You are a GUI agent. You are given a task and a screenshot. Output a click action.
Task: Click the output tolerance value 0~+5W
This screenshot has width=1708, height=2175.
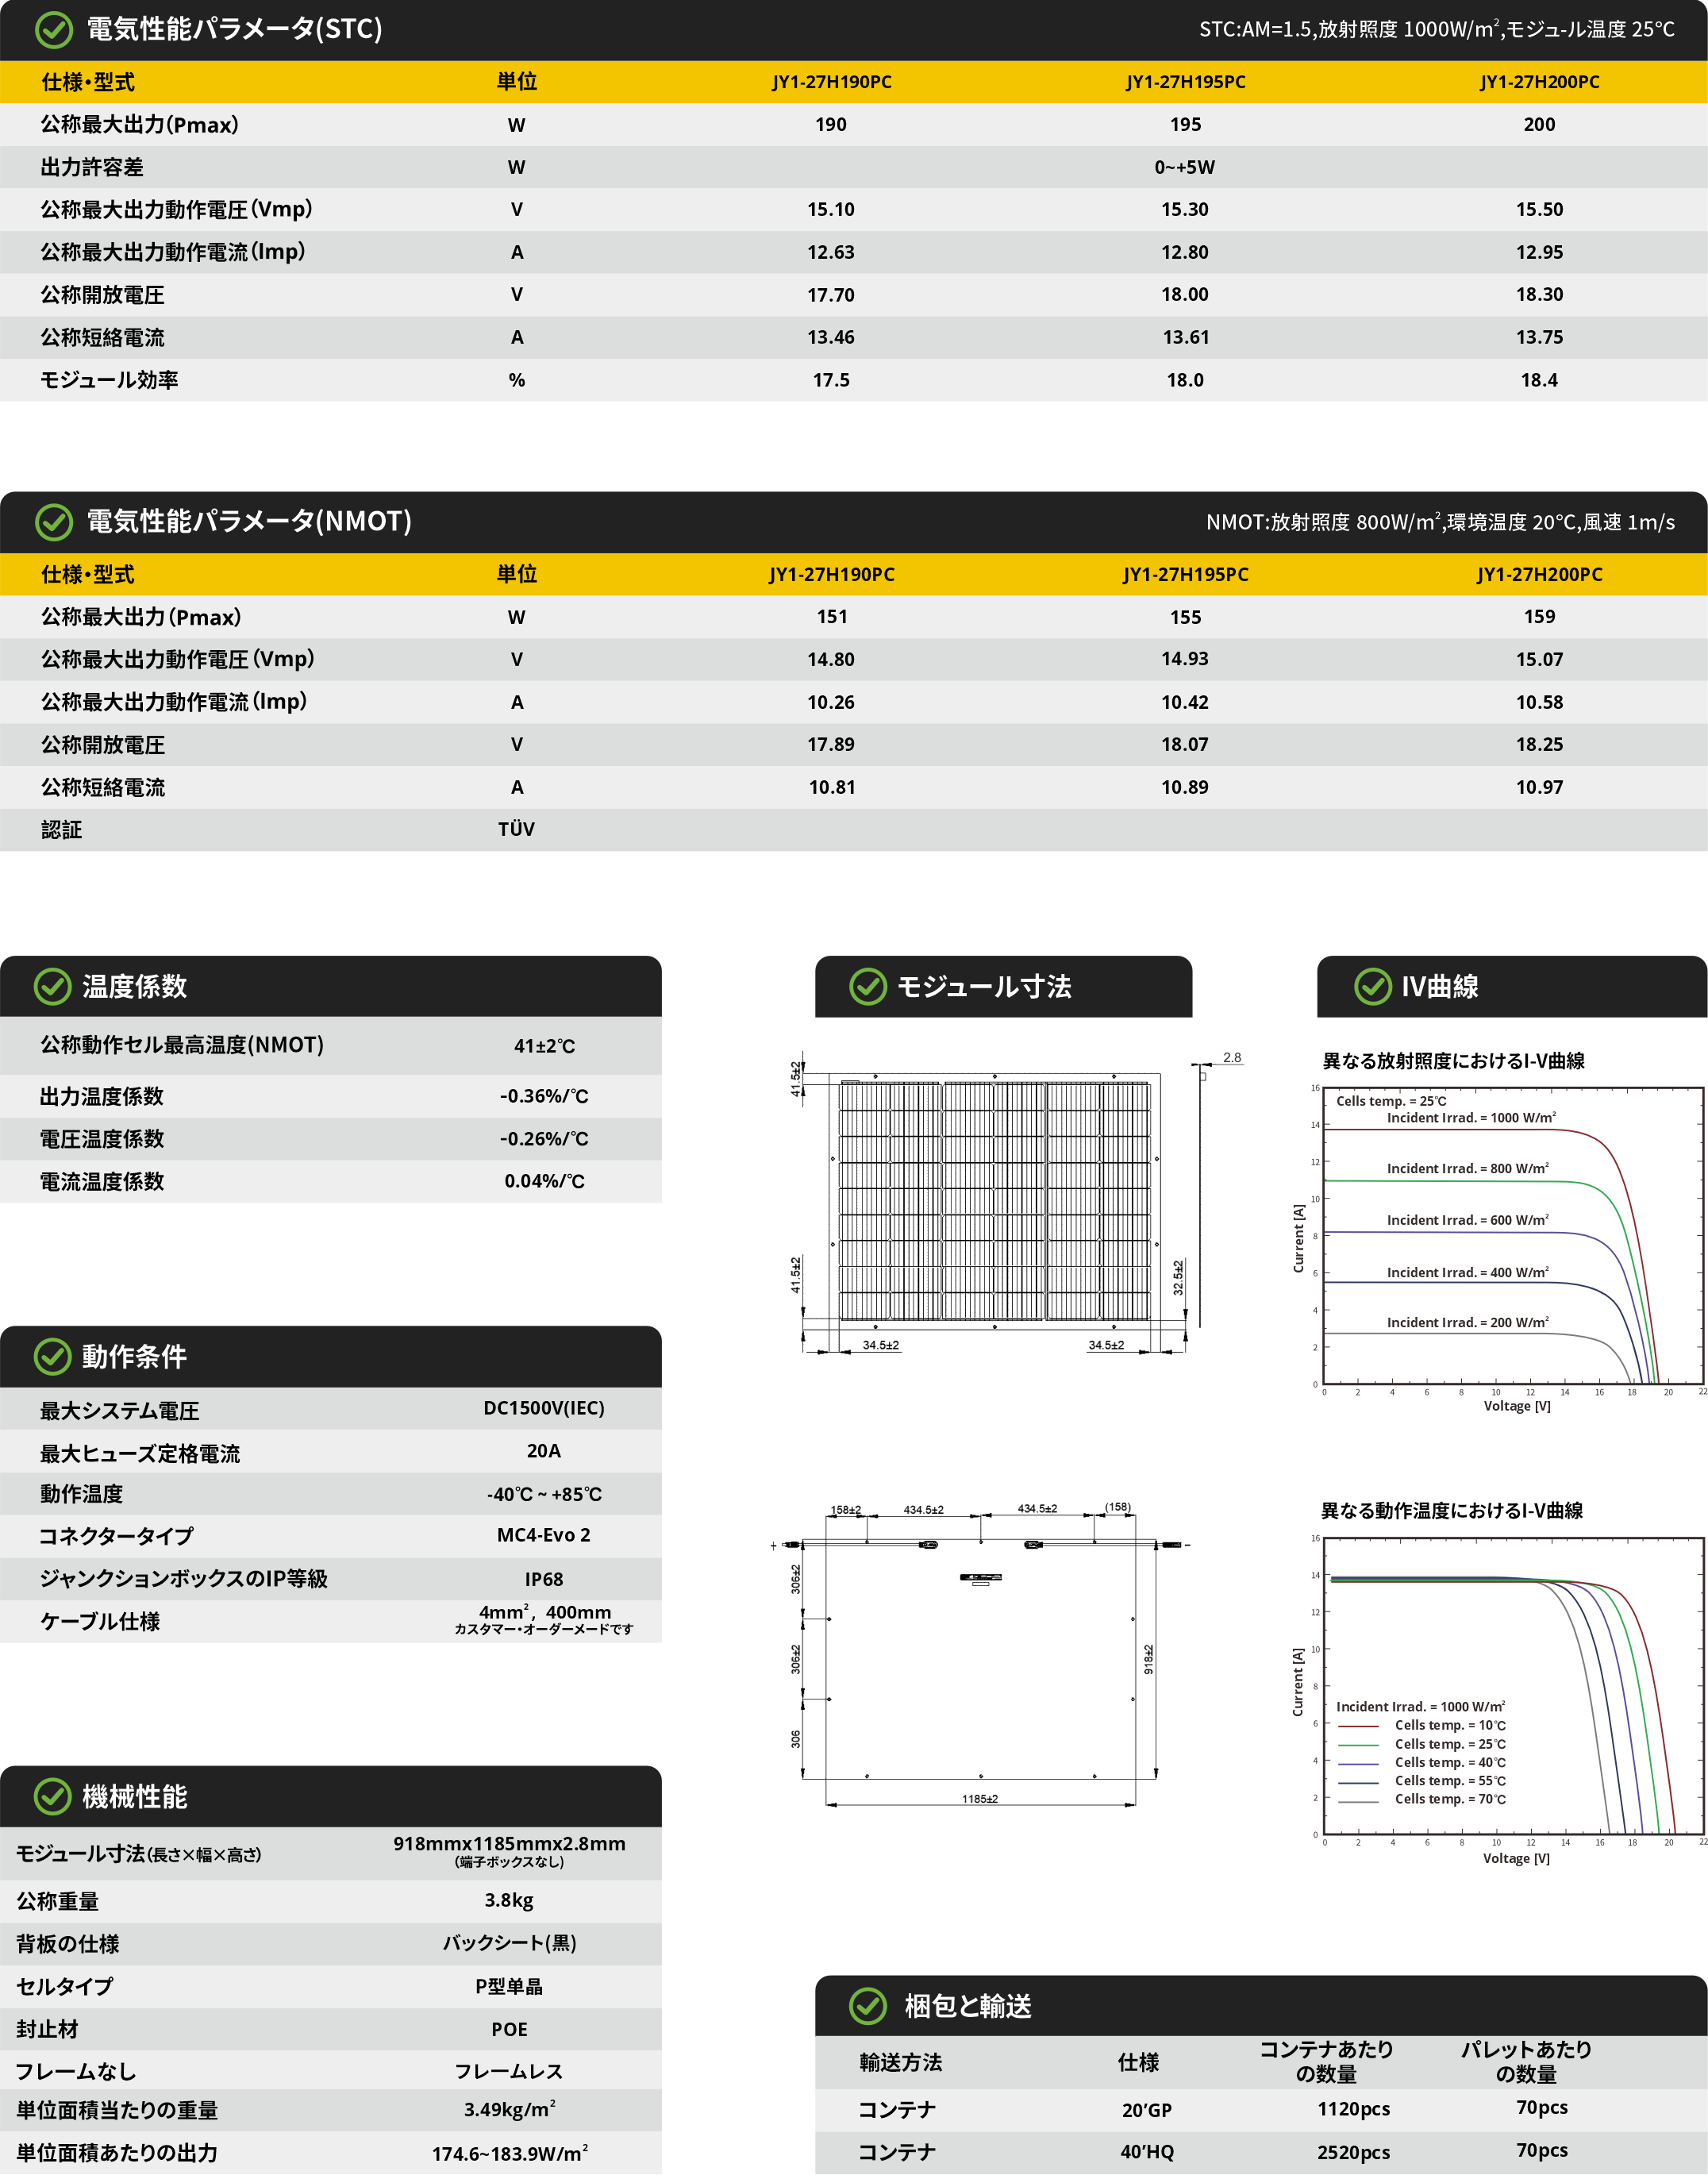1185,168
